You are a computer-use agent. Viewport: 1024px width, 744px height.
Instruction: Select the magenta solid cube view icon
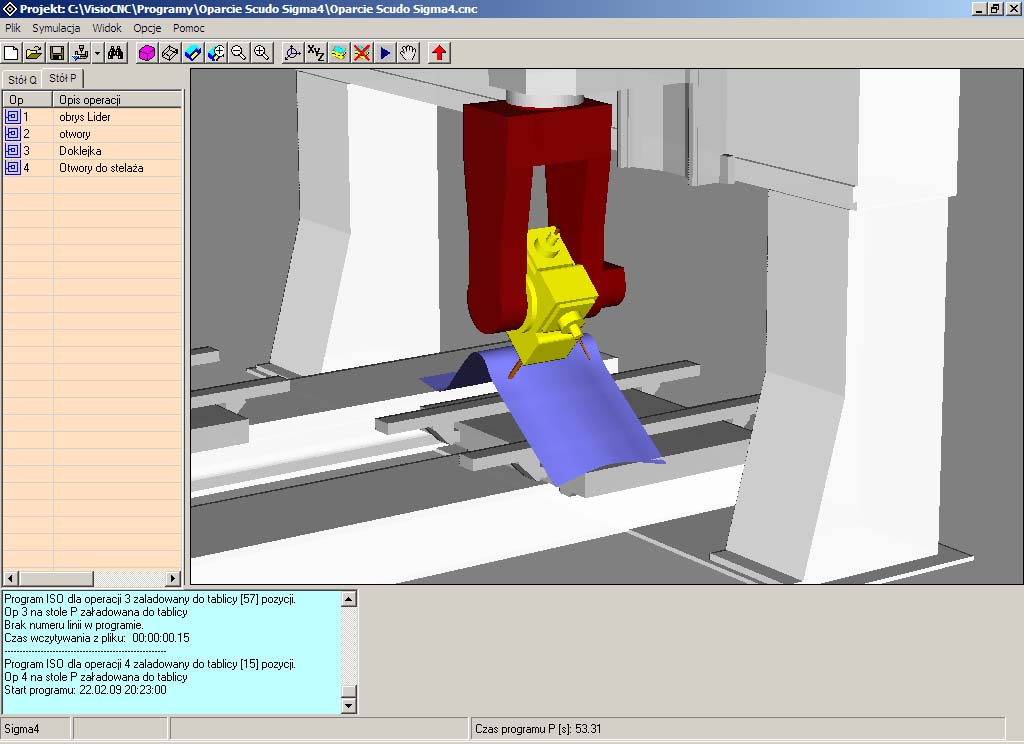click(147, 52)
